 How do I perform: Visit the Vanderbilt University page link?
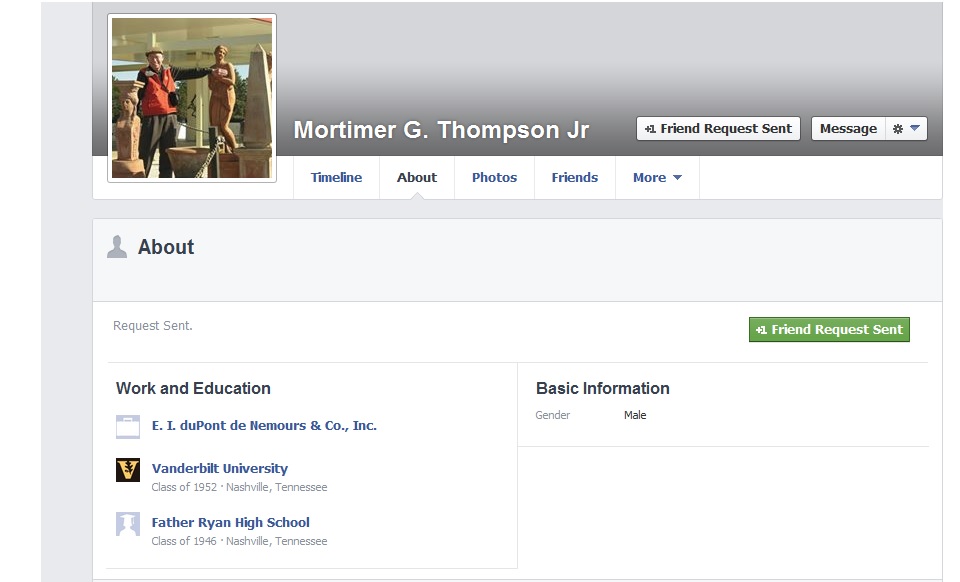coord(220,469)
